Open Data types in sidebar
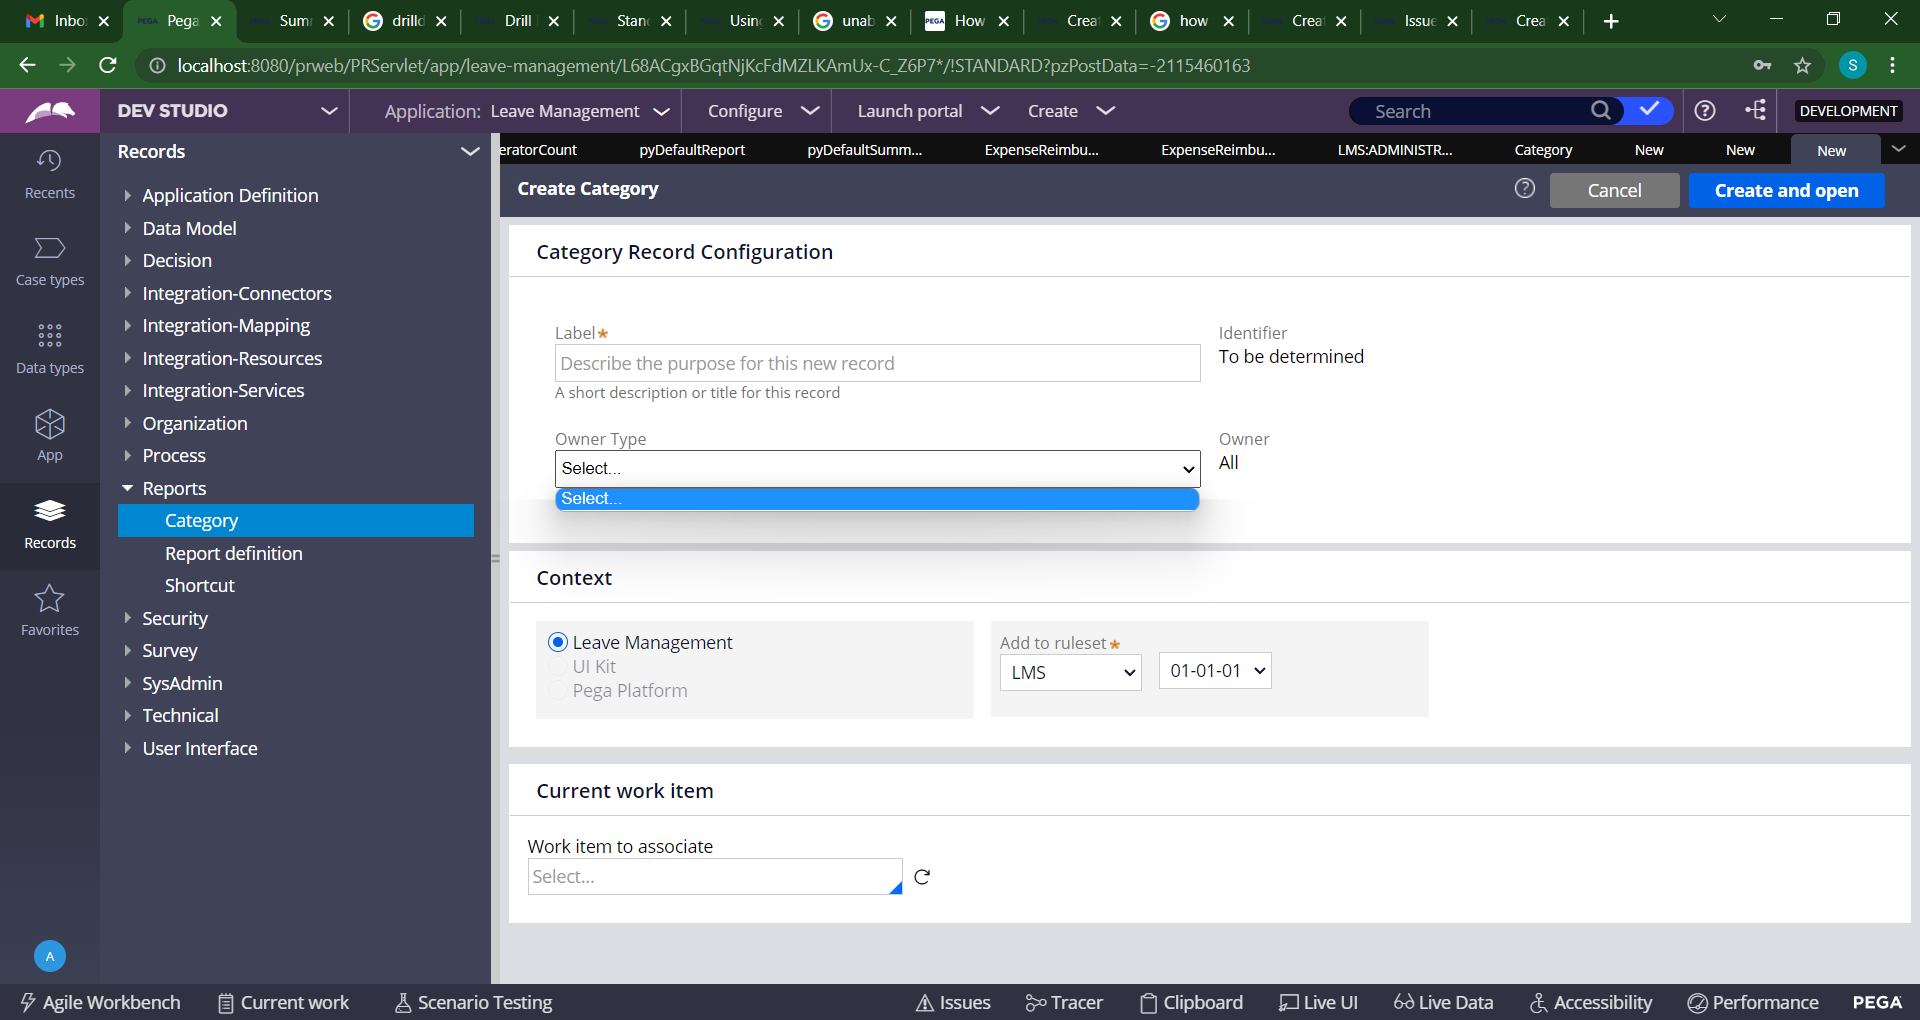 (x=49, y=349)
